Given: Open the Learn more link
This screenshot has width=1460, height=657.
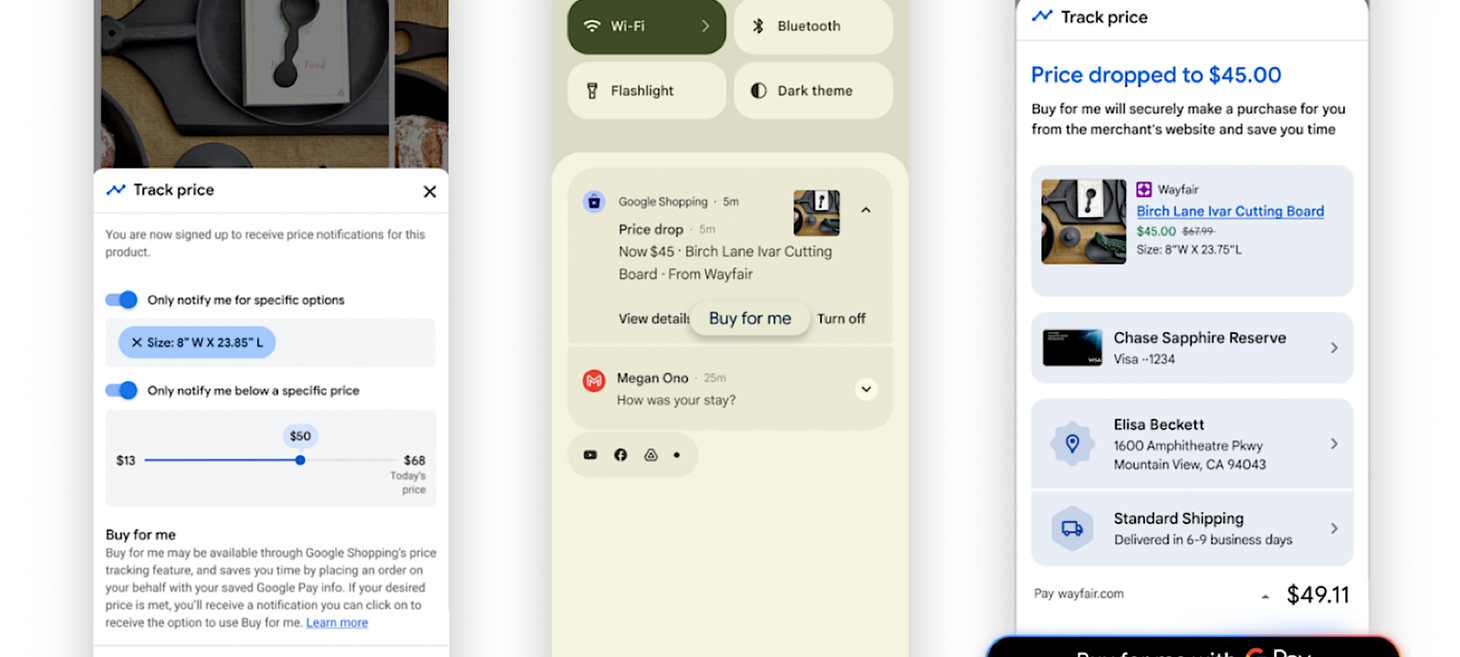Looking at the screenshot, I should point(336,623).
